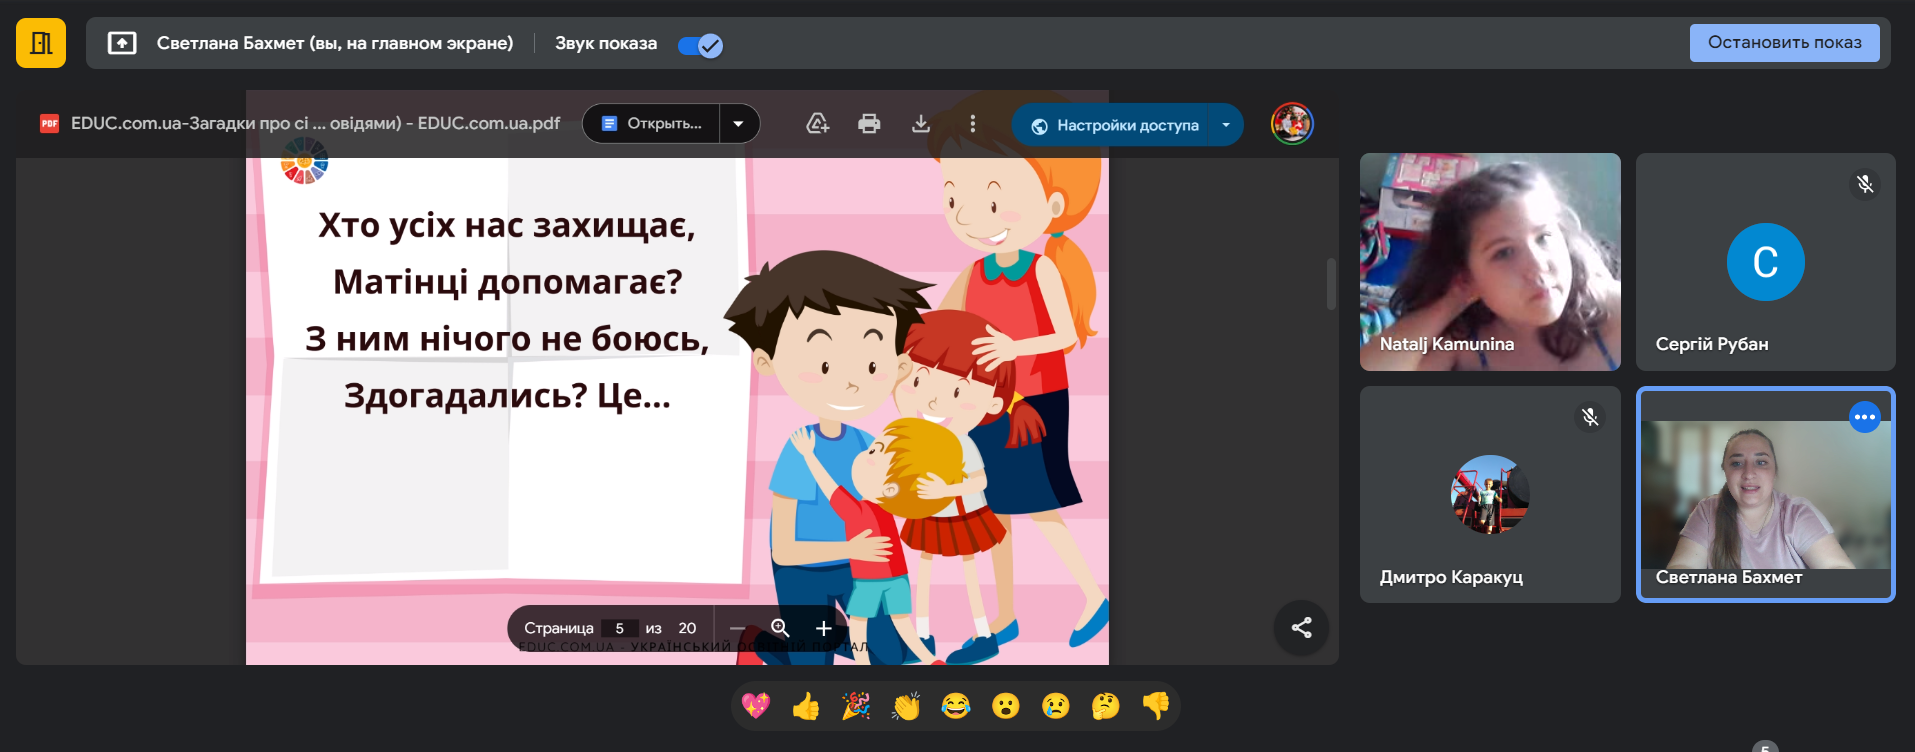Screen dimensions: 1915x752
Task: Open the three-dot more actions menu
Action: tap(972, 124)
